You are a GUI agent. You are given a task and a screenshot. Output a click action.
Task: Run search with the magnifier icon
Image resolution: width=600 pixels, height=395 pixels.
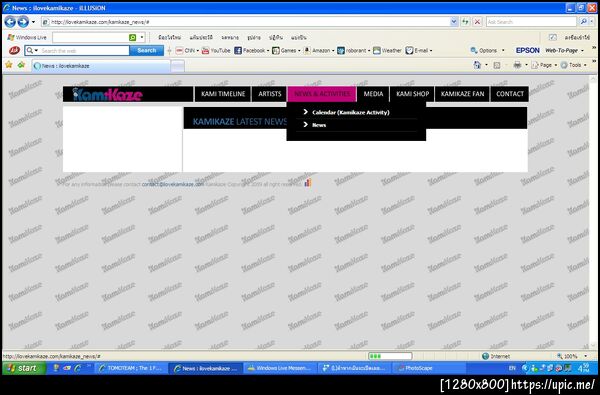tap(583, 22)
